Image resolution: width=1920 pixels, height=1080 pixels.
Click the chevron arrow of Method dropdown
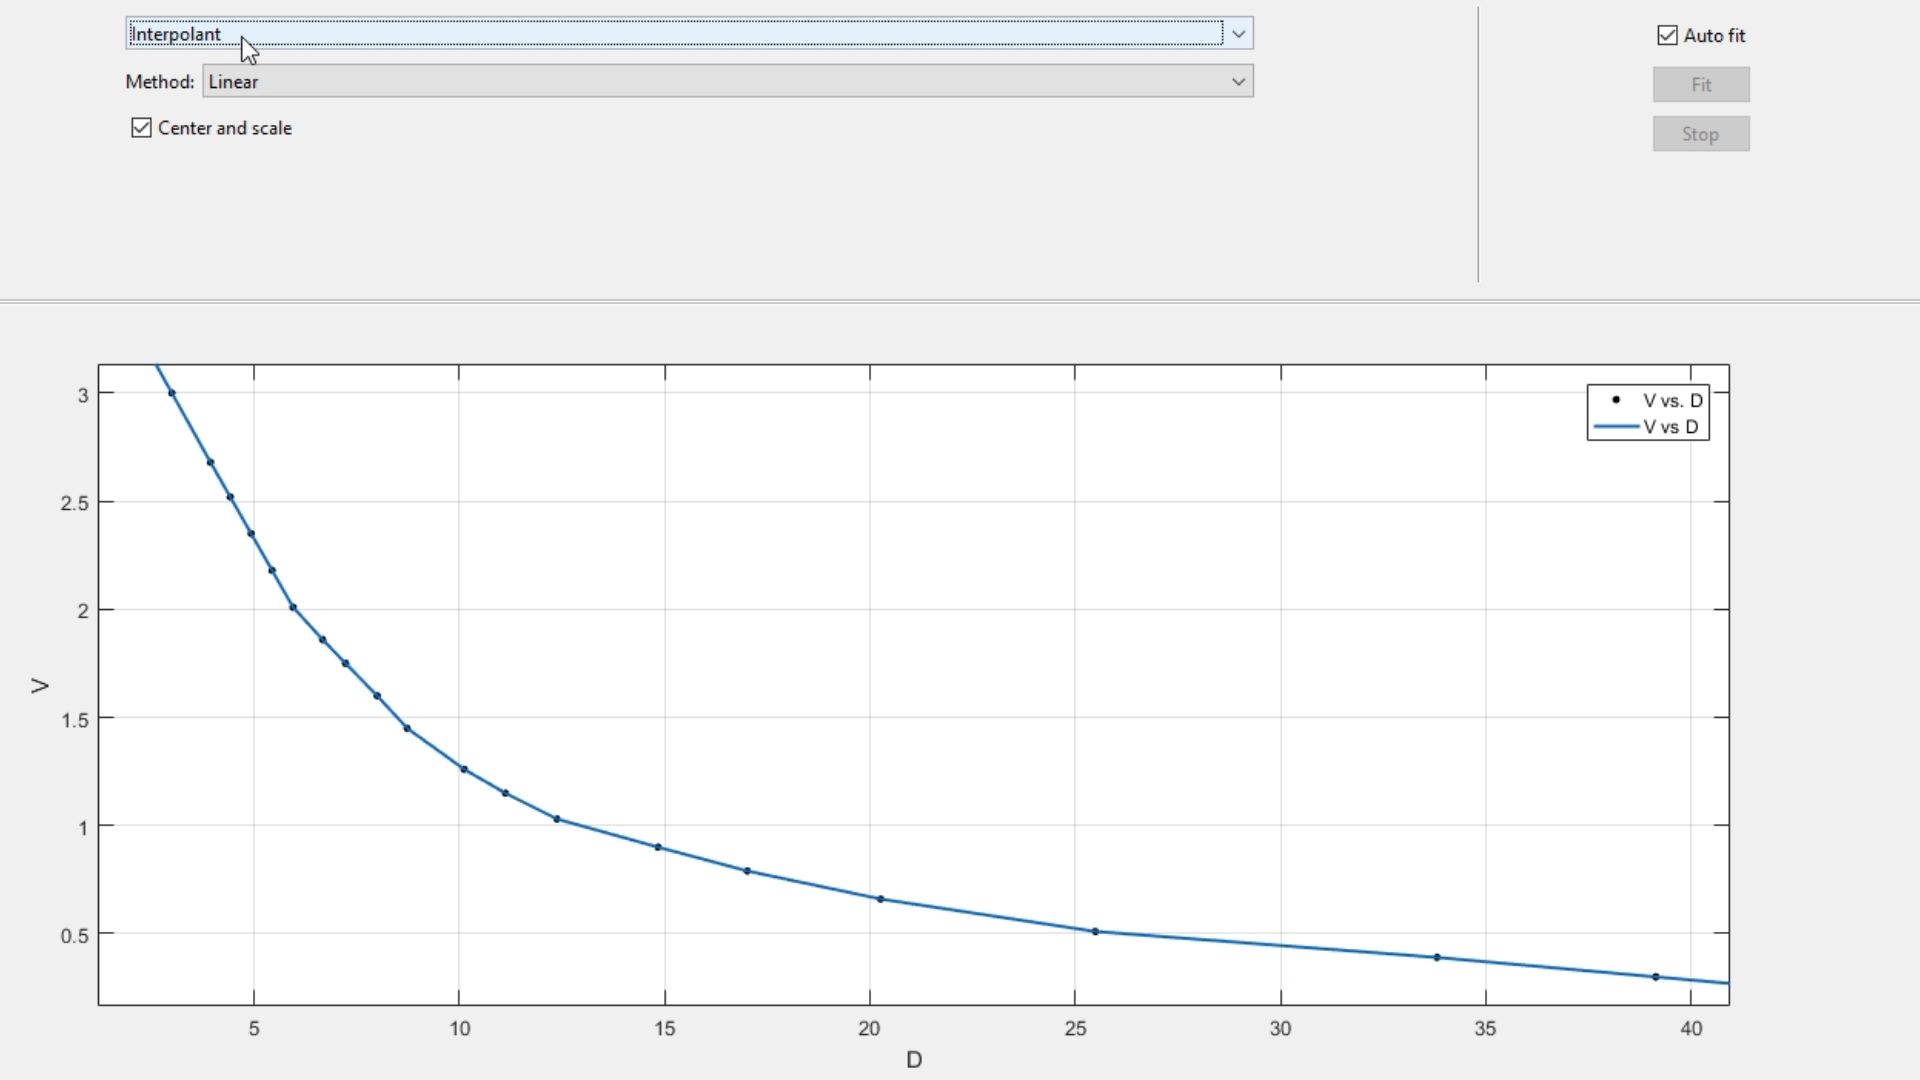pyautogui.click(x=1238, y=82)
